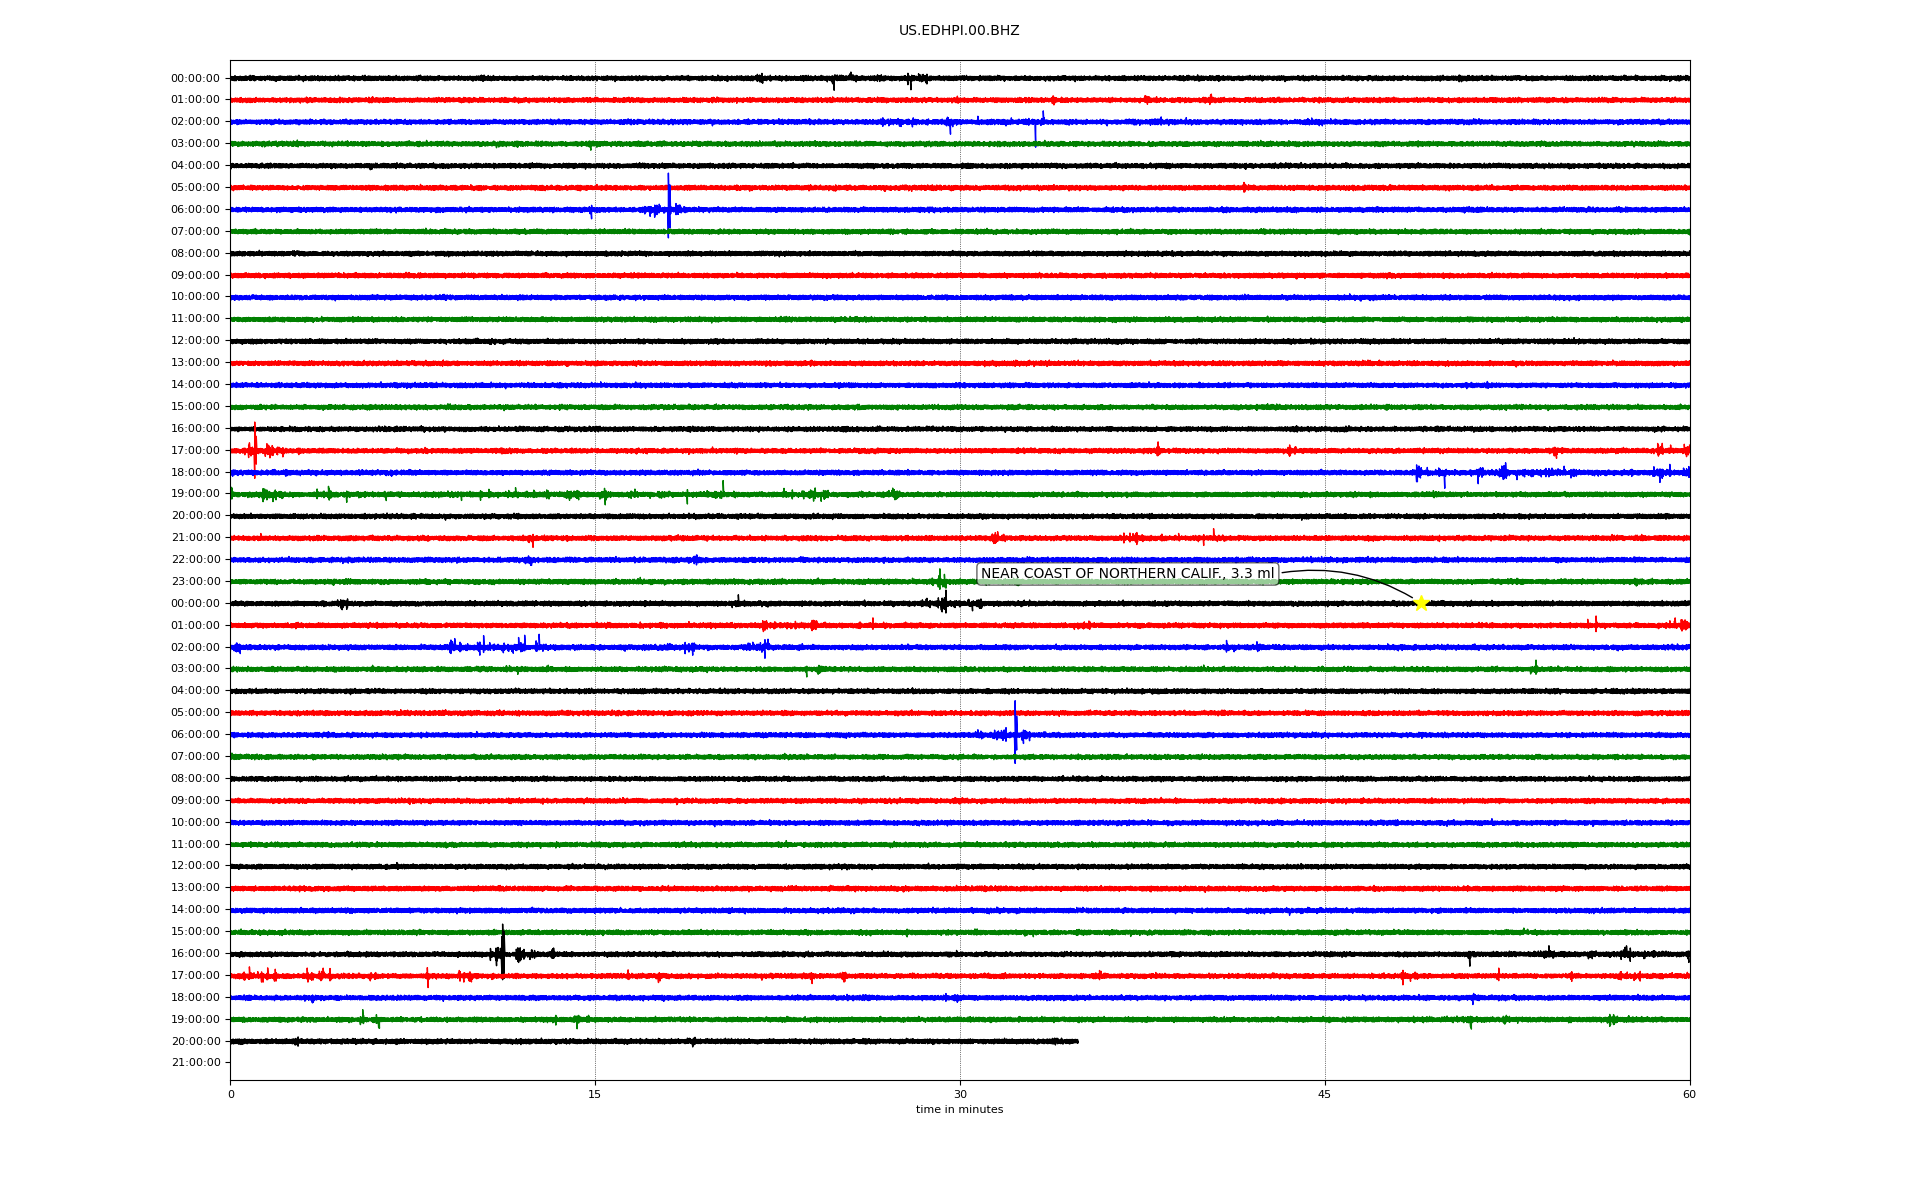1920x1200 pixels.
Task: Click the 15 tick on the x-axis
Action: pyautogui.click(x=595, y=1094)
